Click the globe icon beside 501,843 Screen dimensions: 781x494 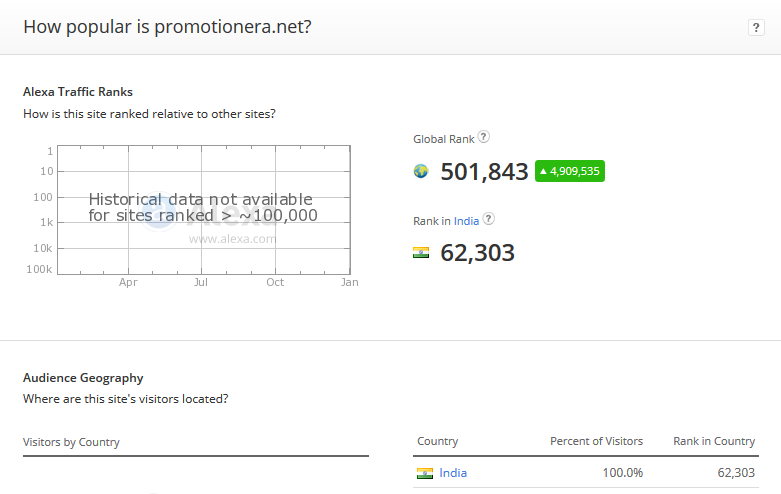(x=421, y=171)
